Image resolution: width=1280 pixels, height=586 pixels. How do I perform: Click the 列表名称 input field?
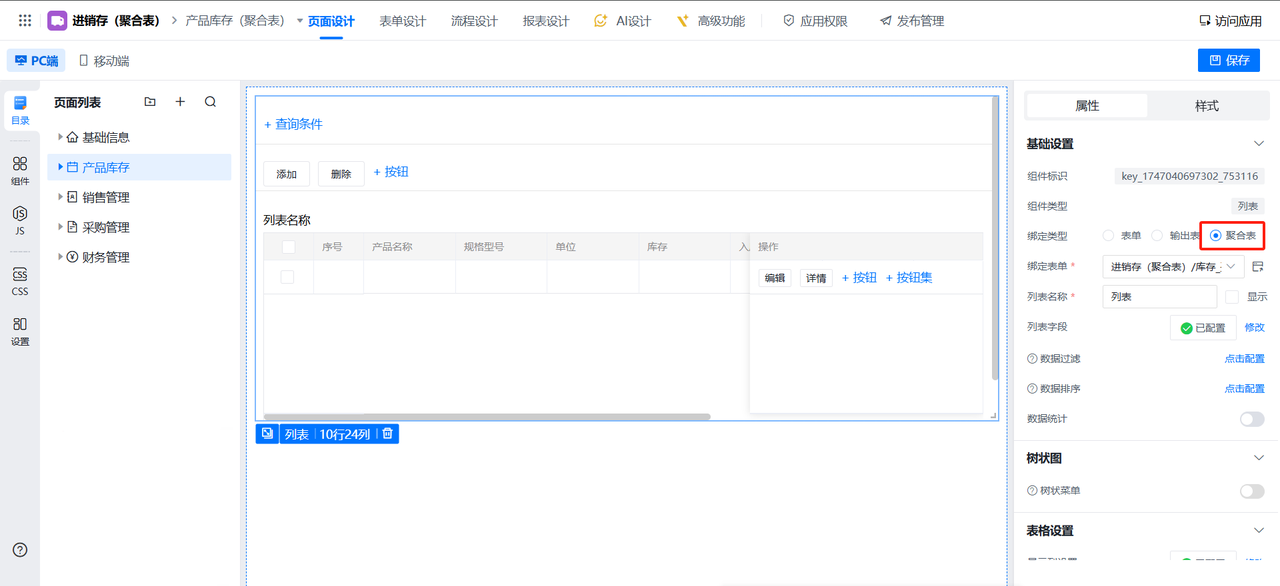point(1159,297)
